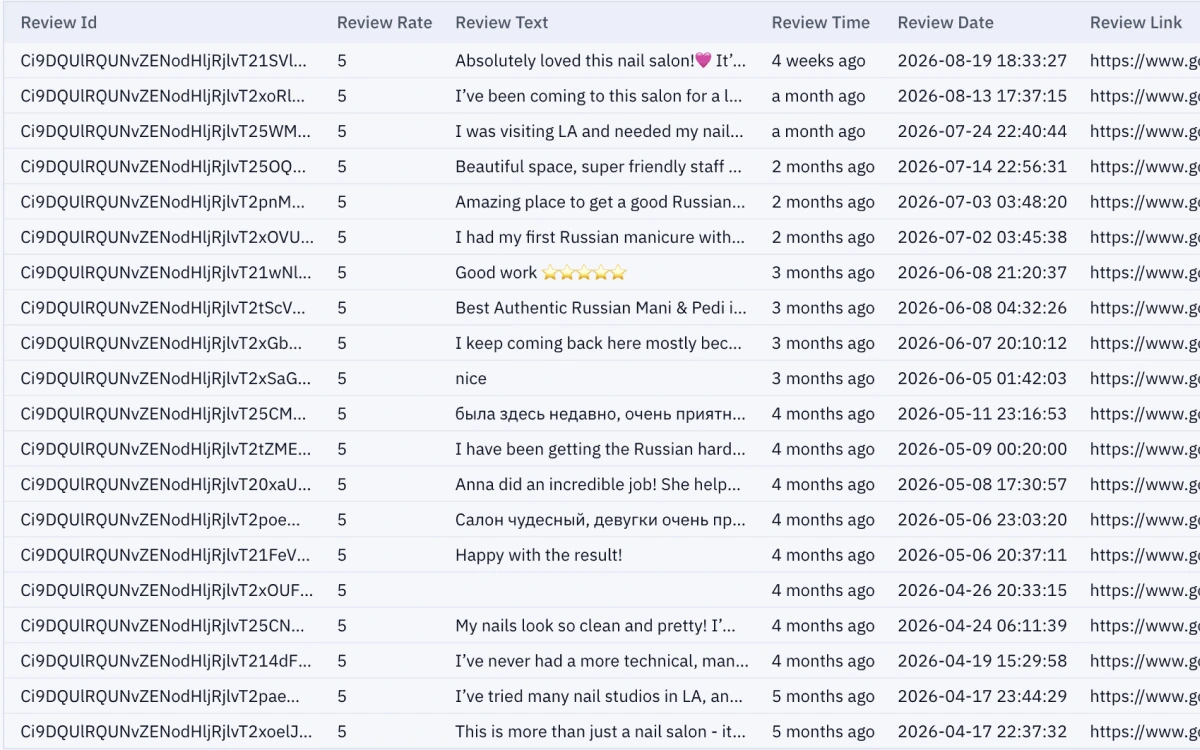
Task: Select date 2026-05-06 23:03:20
Action: click(982, 520)
